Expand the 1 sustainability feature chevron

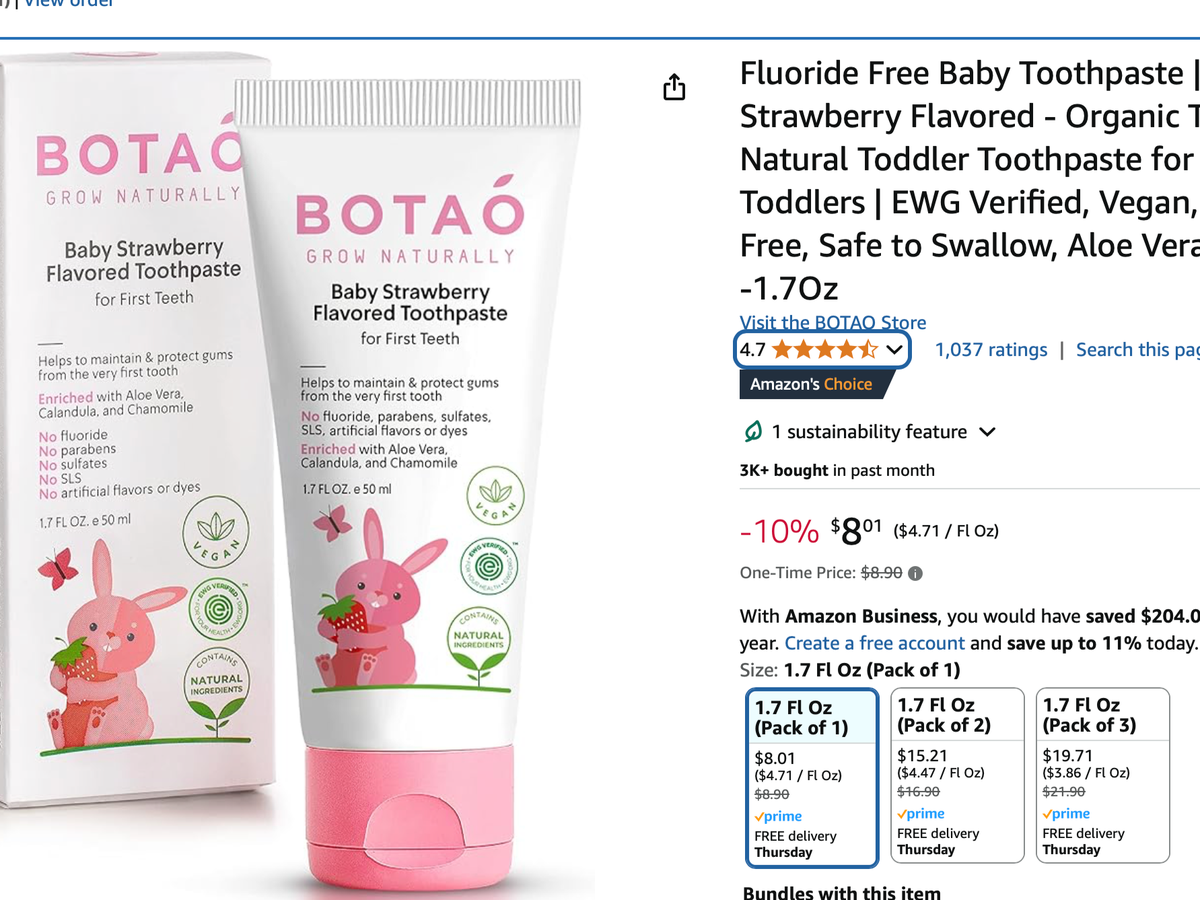987,432
